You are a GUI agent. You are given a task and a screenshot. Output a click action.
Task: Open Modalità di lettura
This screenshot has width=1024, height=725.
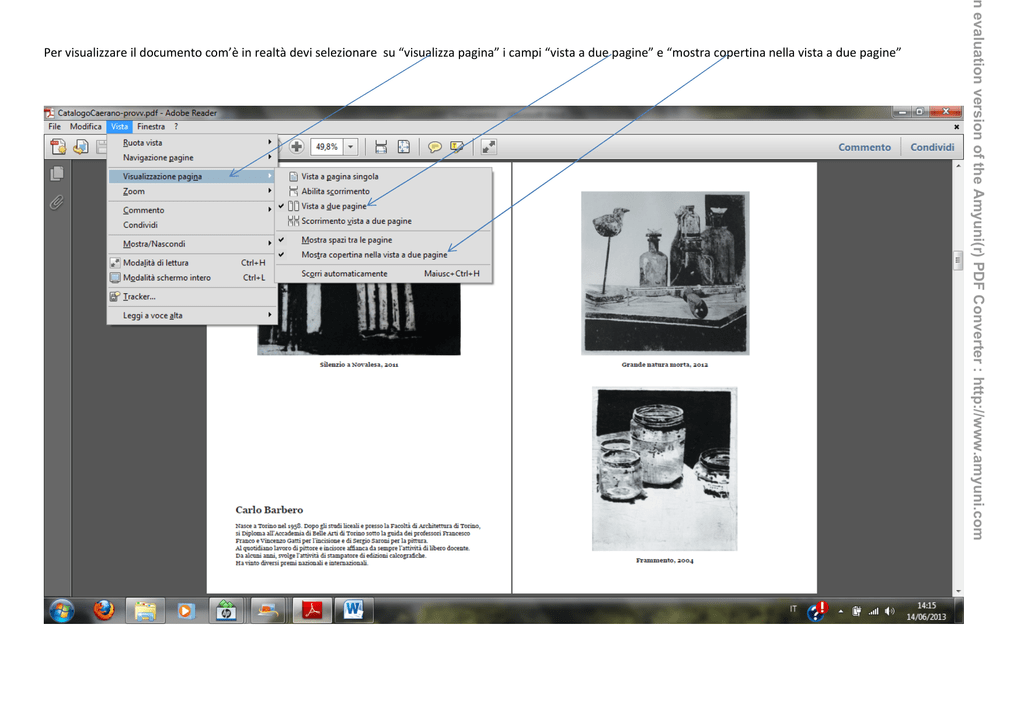pyautogui.click(x=192, y=263)
